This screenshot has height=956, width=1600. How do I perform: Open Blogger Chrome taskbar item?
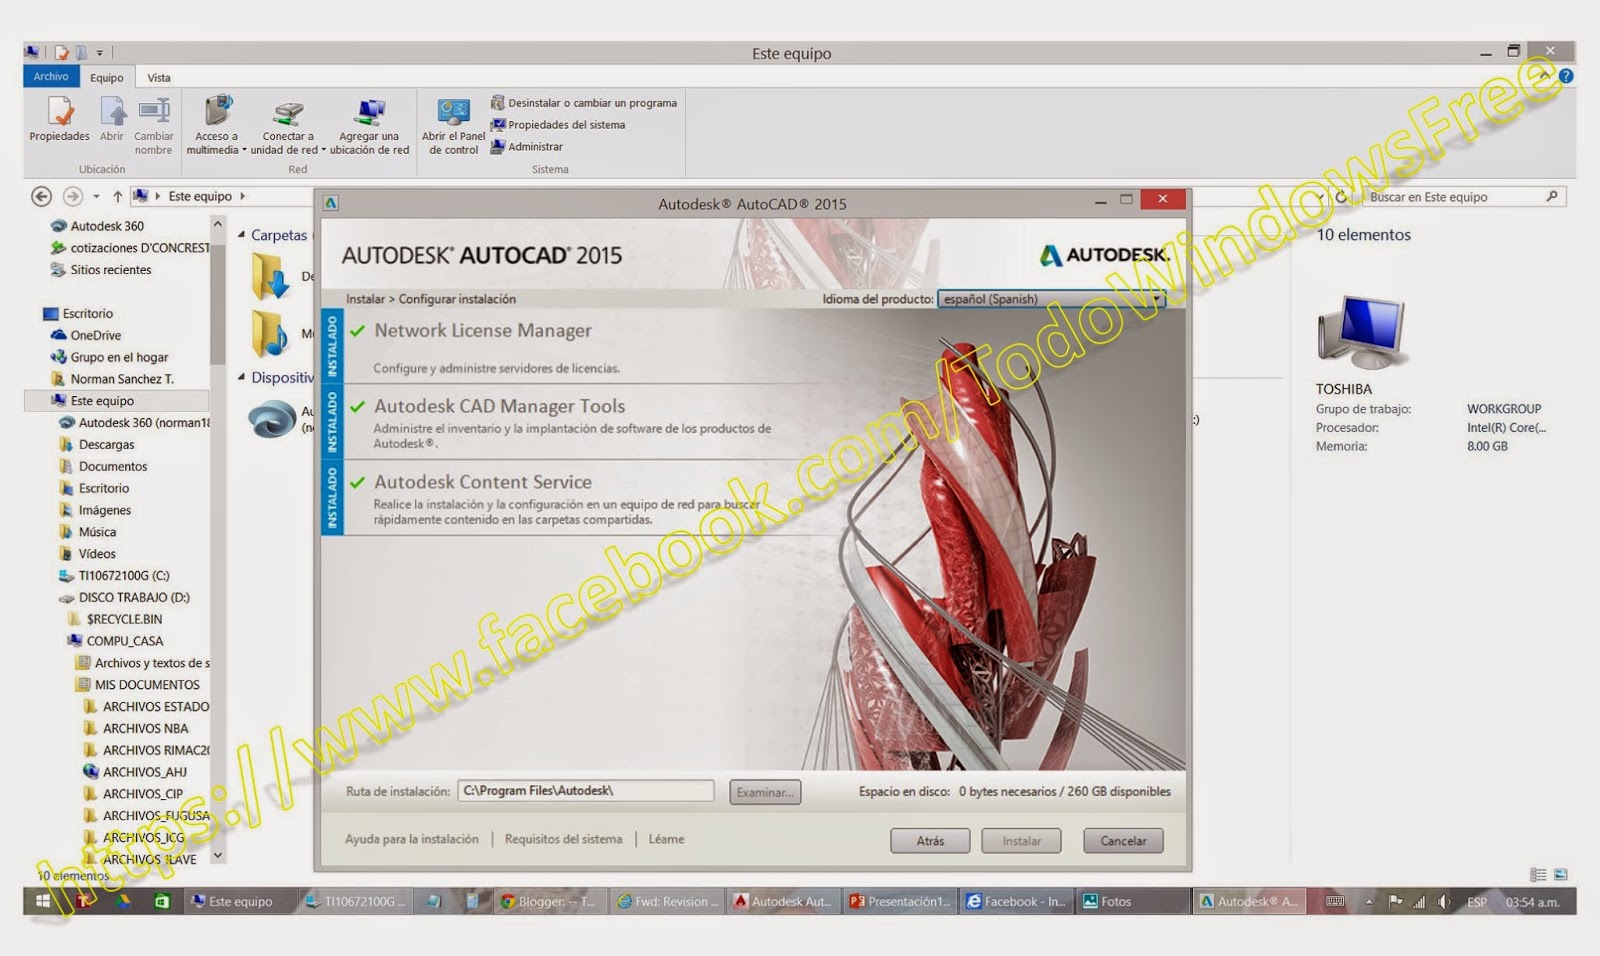point(549,901)
